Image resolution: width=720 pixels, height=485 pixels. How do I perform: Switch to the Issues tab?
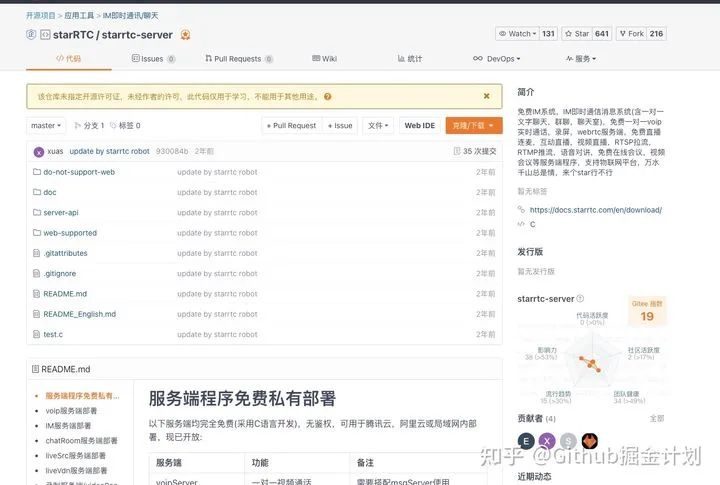(x=153, y=59)
